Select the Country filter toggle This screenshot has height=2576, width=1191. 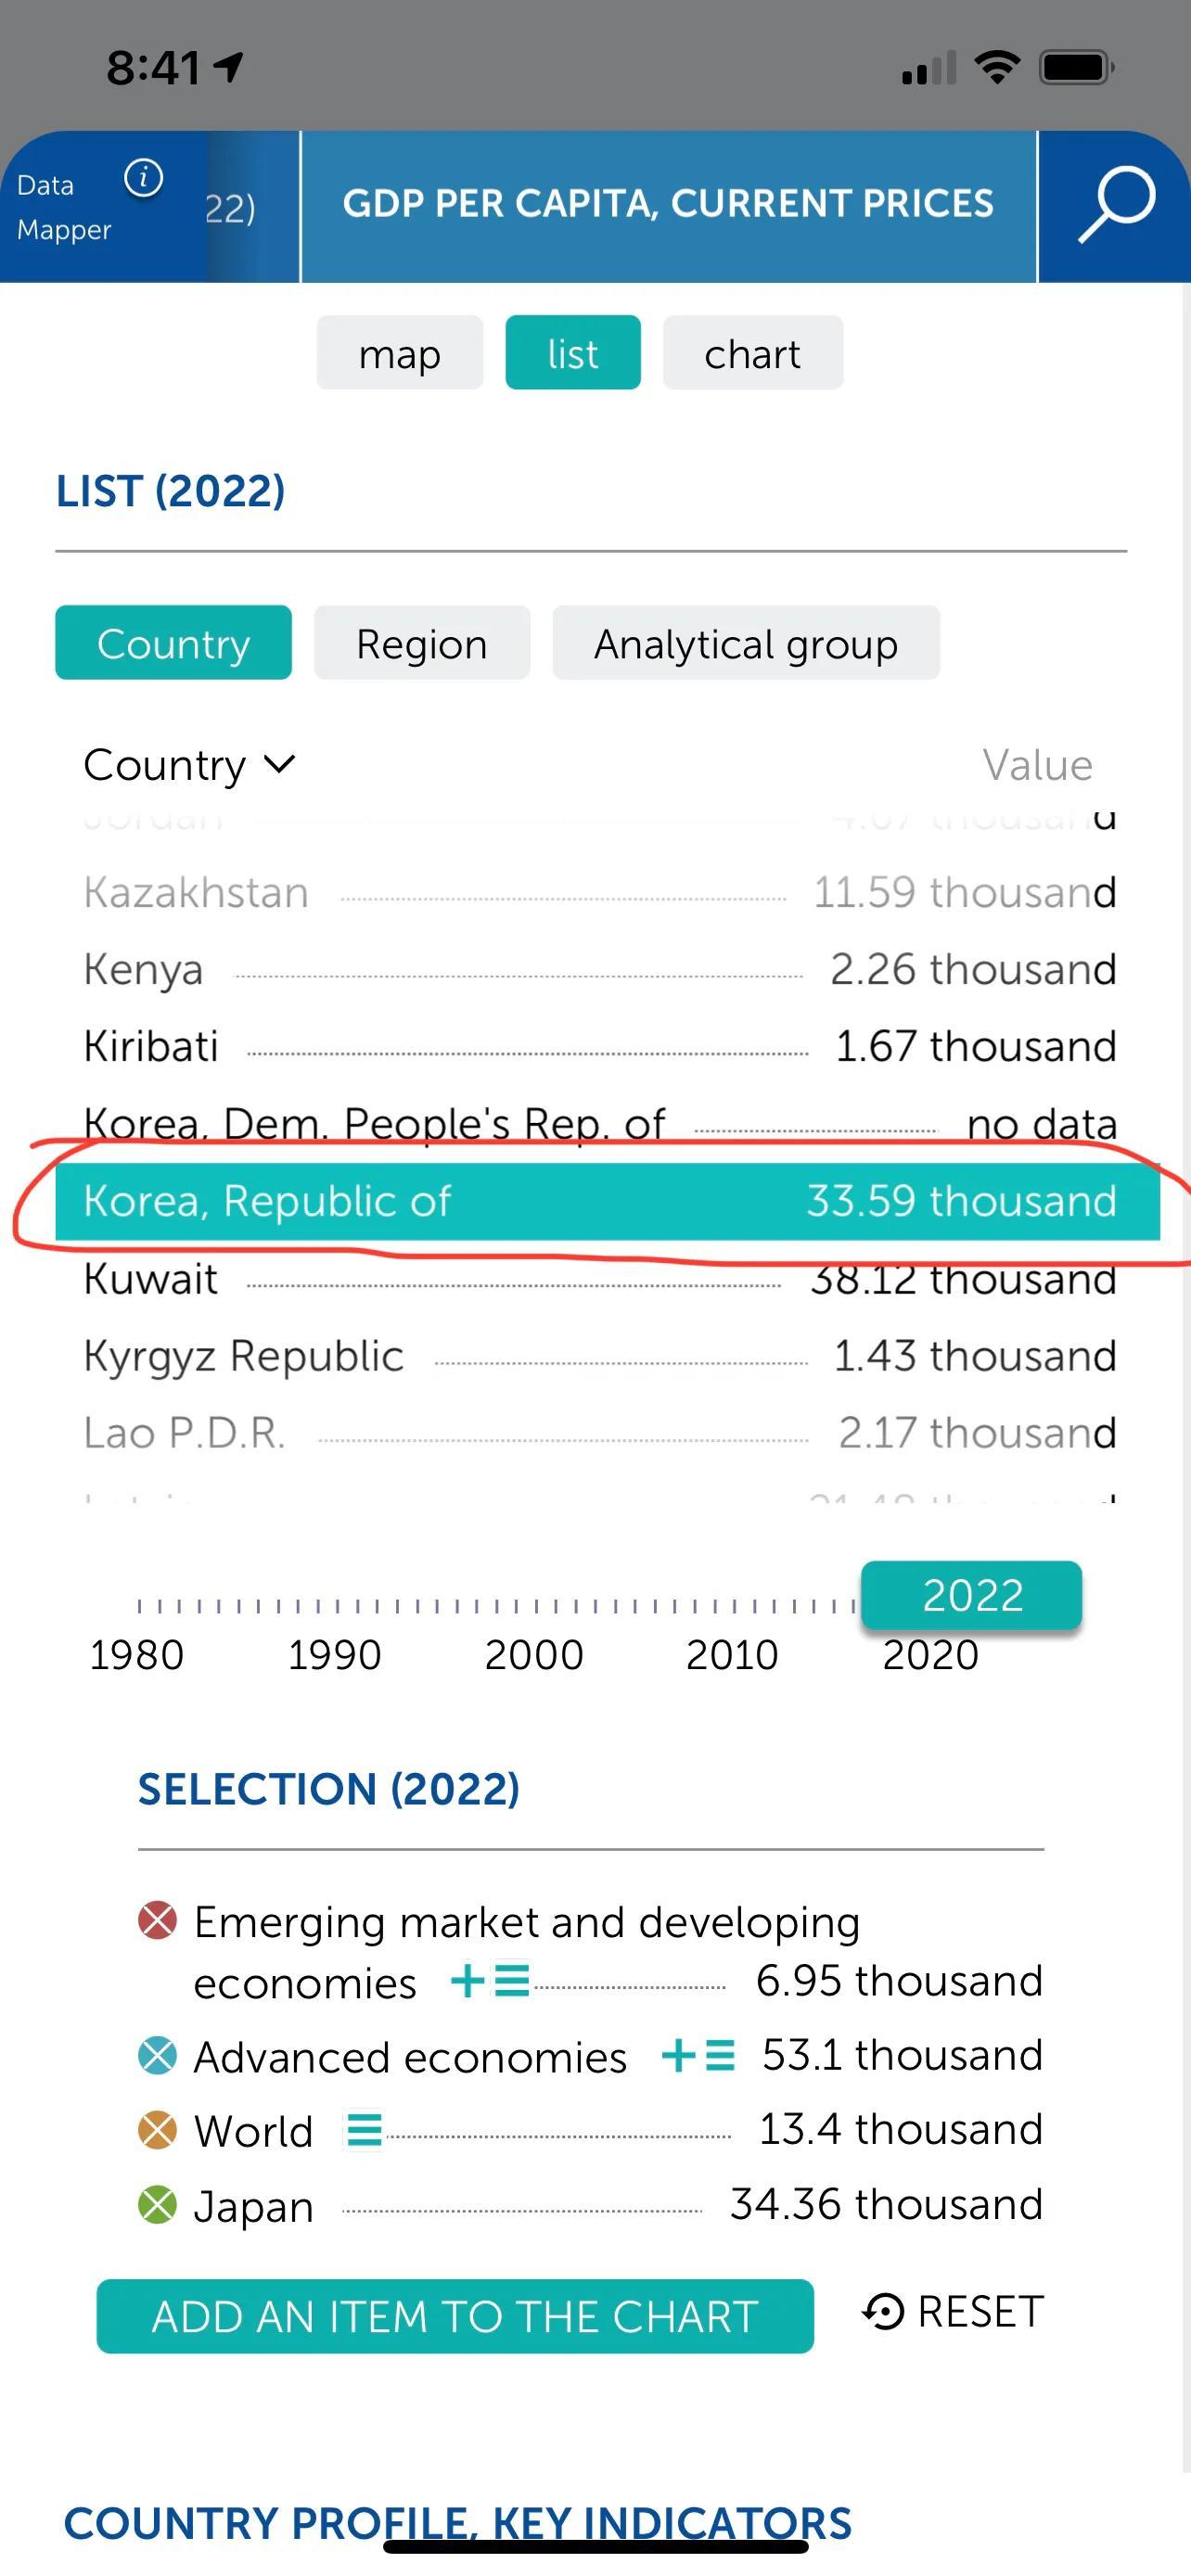point(173,643)
